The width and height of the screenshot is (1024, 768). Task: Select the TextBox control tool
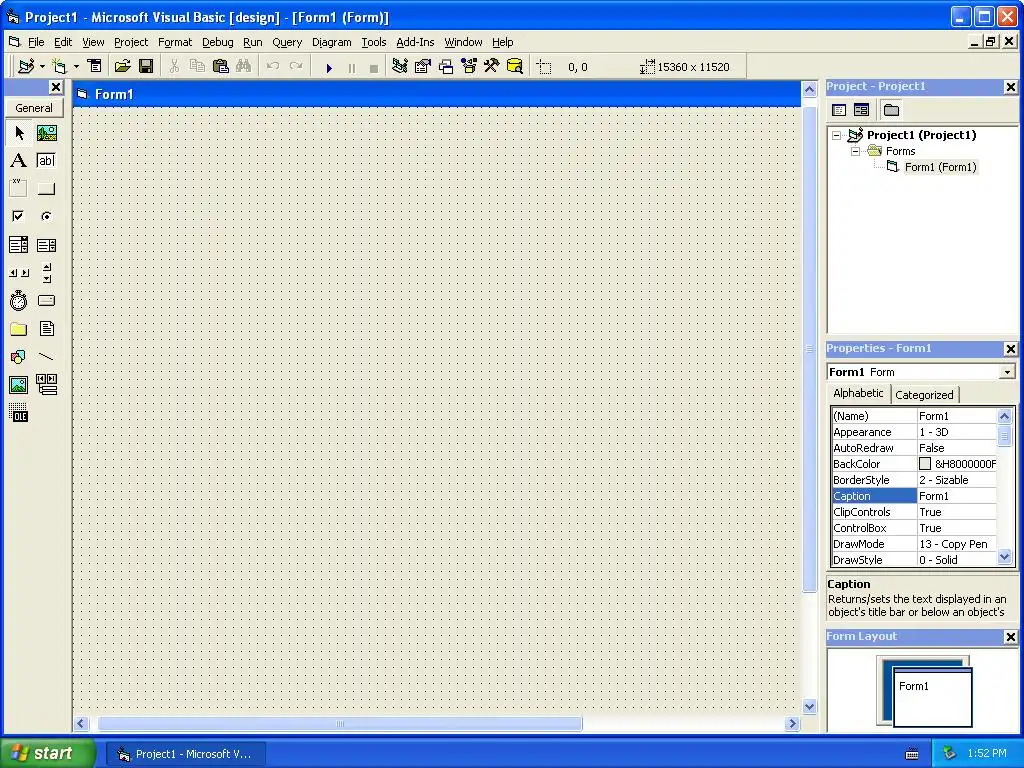click(x=46, y=161)
